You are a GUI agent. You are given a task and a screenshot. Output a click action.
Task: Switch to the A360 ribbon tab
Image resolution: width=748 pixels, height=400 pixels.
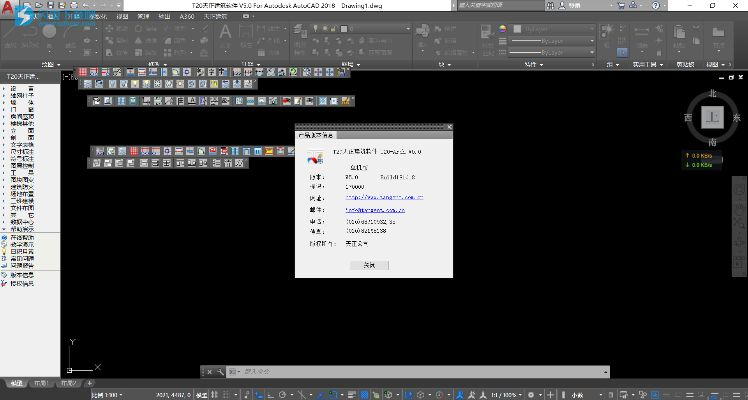(187, 17)
